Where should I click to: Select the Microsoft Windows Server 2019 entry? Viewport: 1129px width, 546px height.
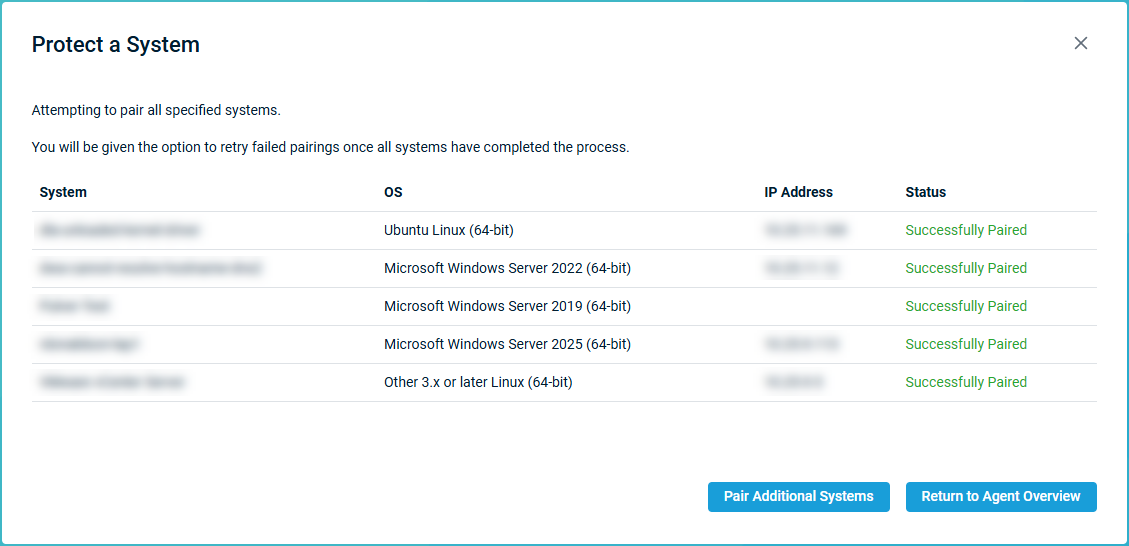pyautogui.click(x=507, y=306)
